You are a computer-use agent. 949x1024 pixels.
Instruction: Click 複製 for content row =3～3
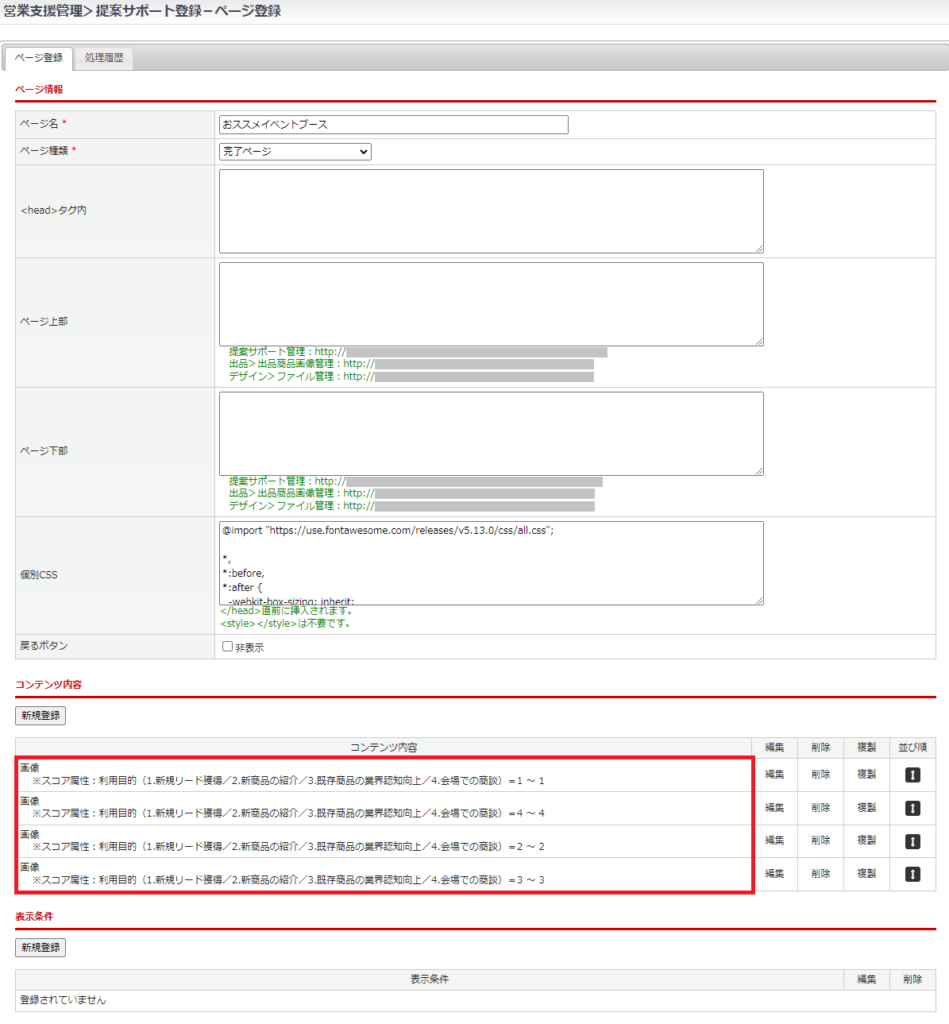tap(867, 874)
